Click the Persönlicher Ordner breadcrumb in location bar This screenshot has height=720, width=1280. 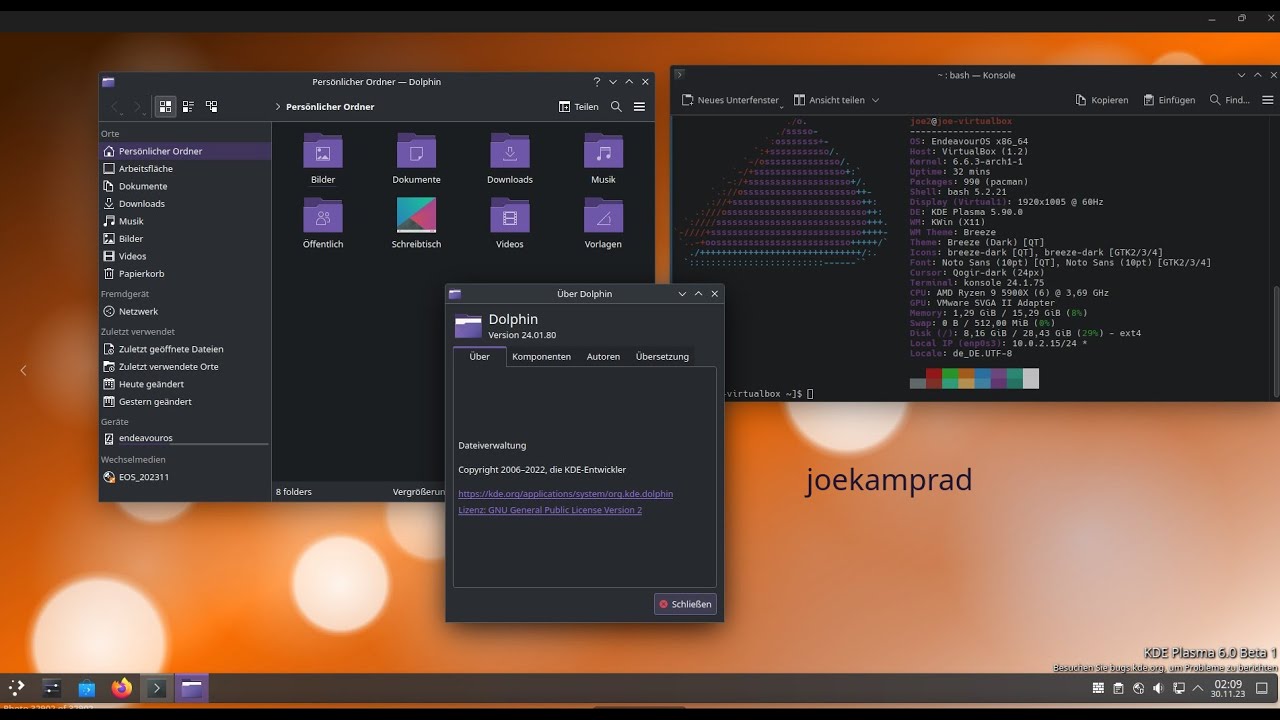tap(330, 107)
